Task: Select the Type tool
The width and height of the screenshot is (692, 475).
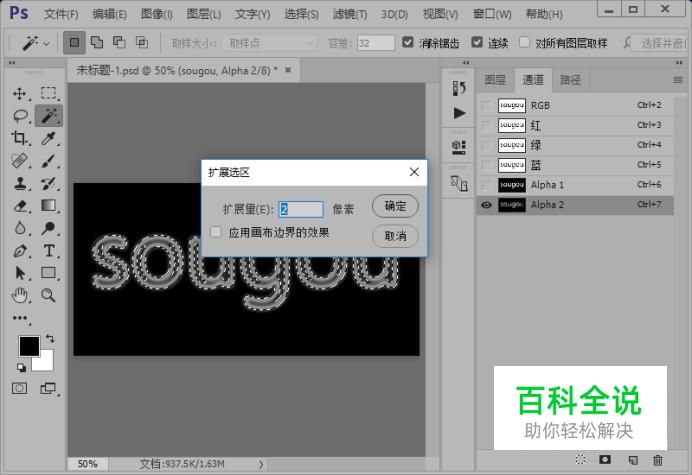Action: pyautogui.click(x=49, y=251)
